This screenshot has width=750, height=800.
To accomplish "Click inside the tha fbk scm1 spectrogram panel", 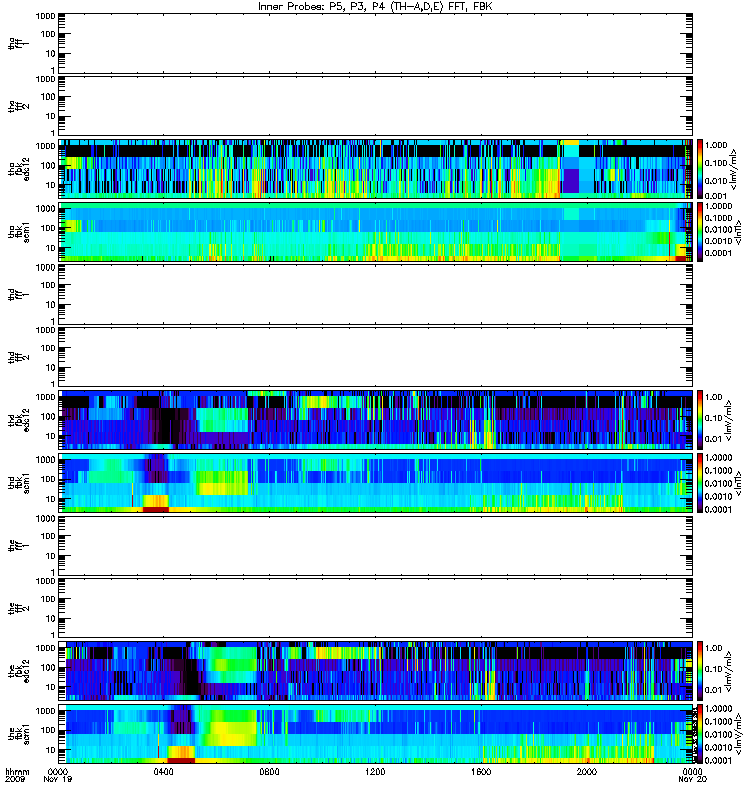I will click(x=376, y=232).
